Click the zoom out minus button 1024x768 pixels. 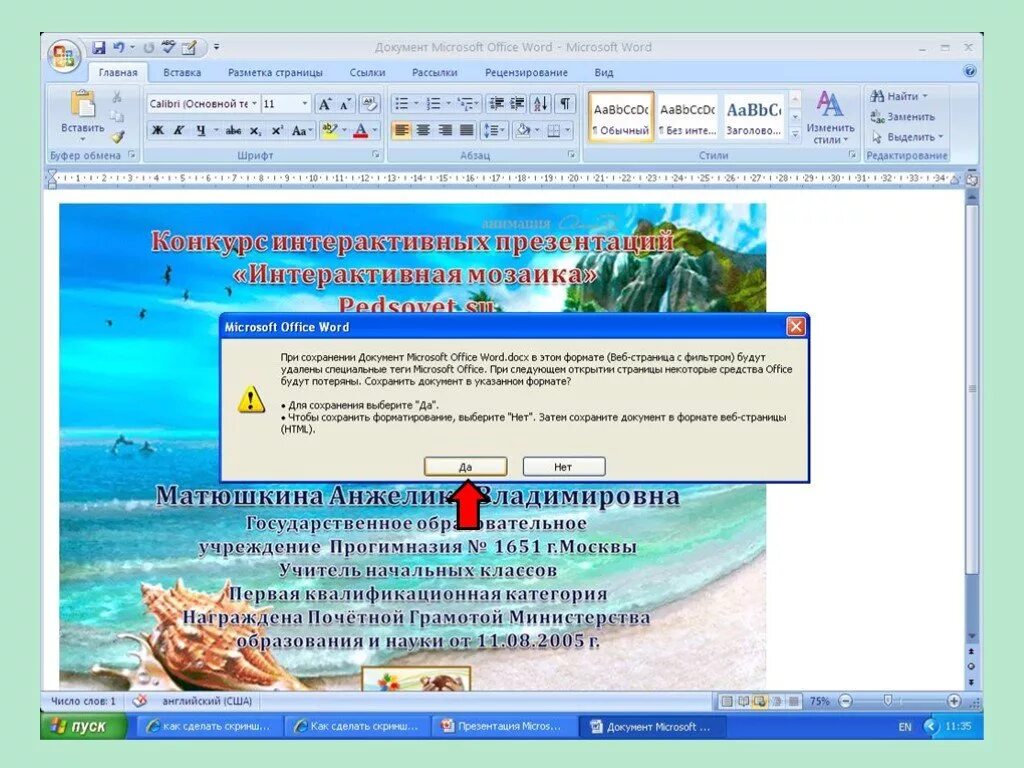[846, 701]
